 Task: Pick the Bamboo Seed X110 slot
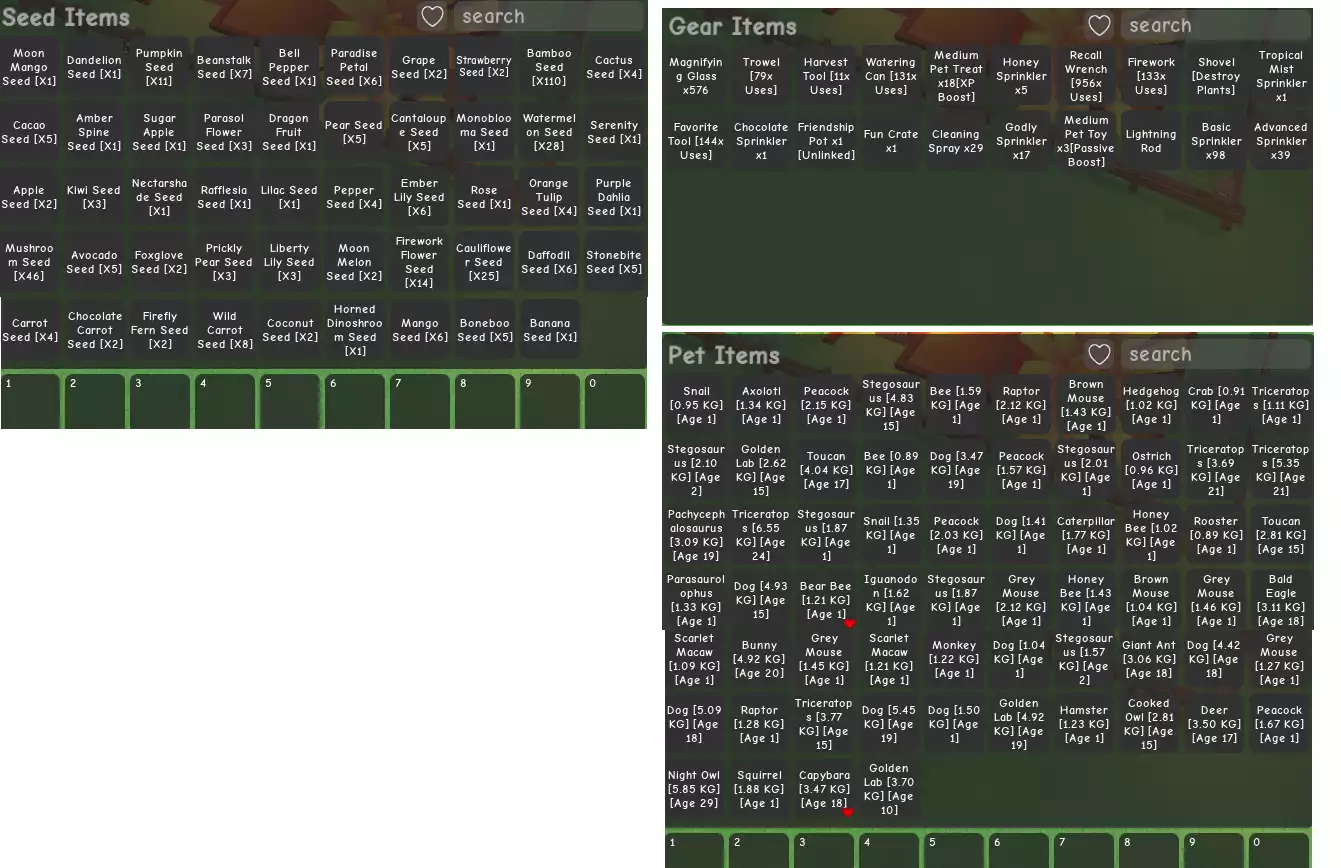pos(549,67)
